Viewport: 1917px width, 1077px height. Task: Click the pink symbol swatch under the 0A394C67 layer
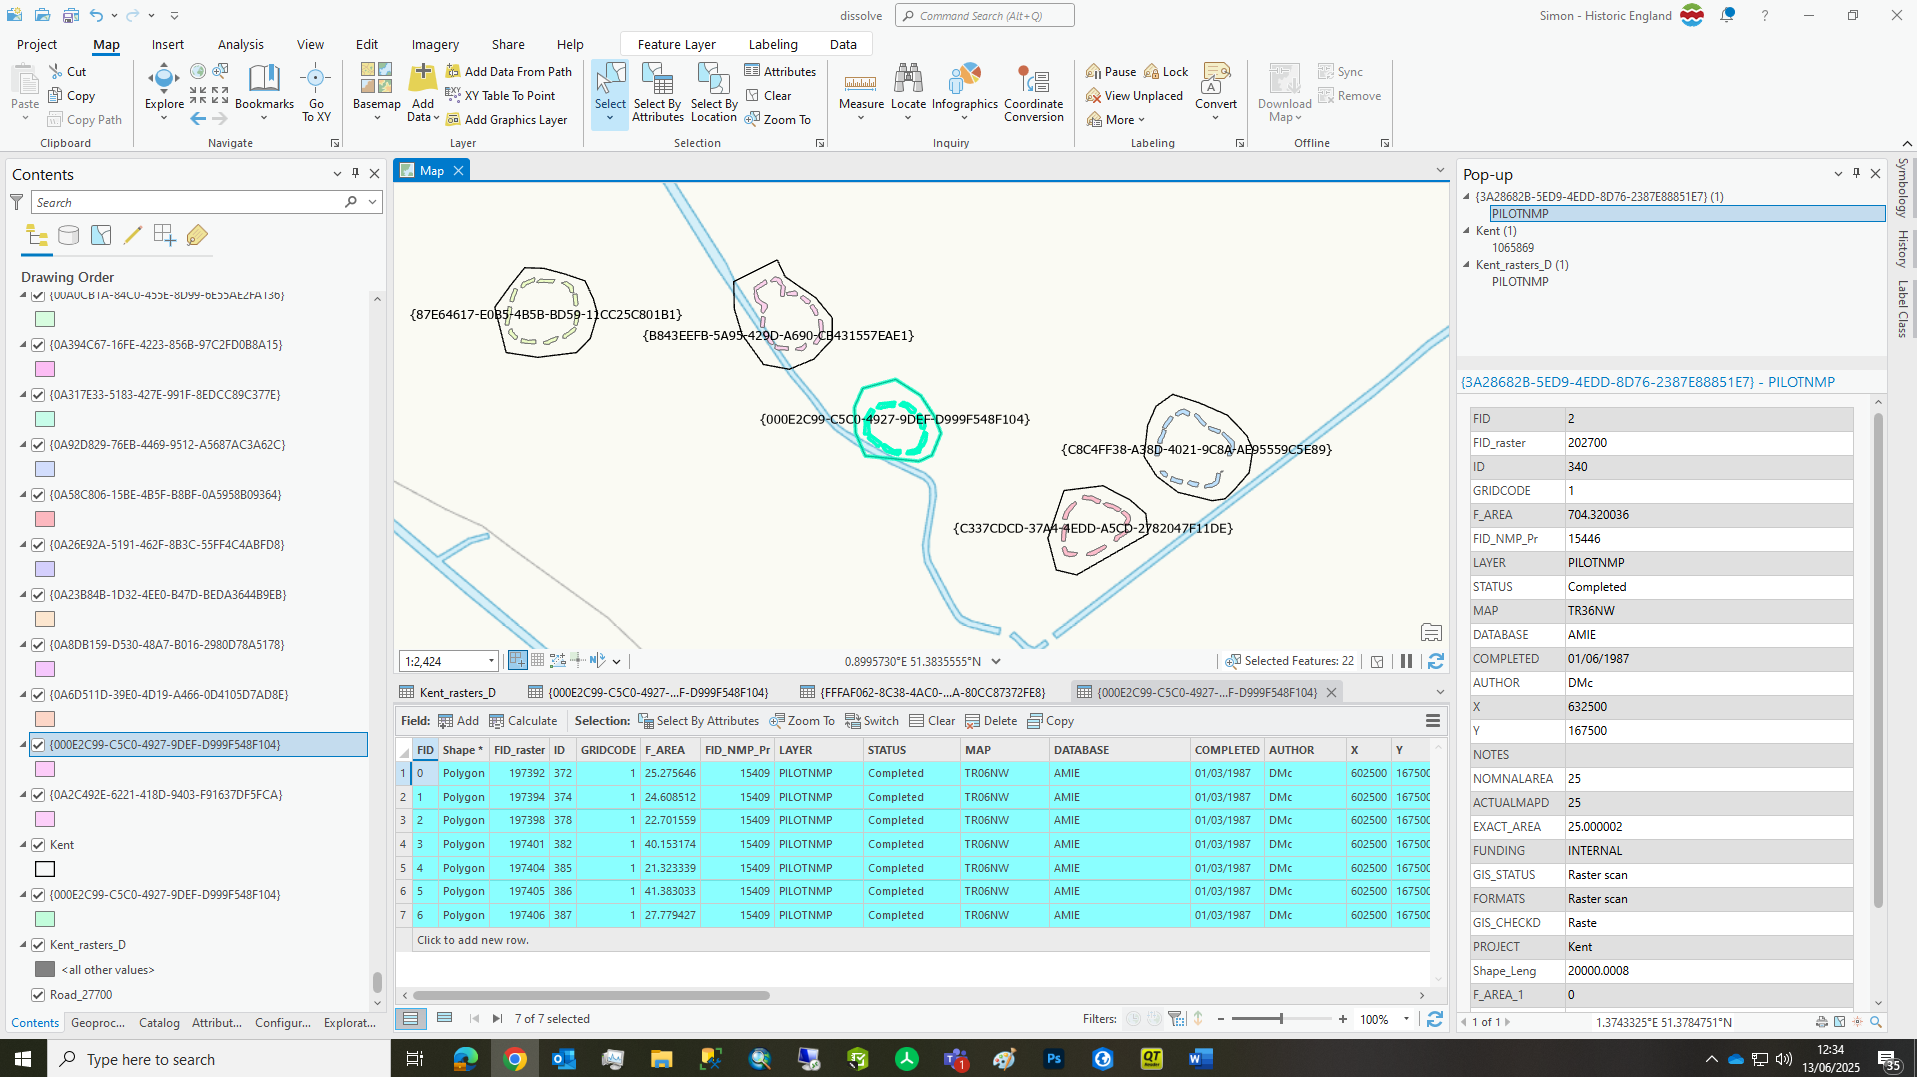pyautogui.click(x=44, y=369)
